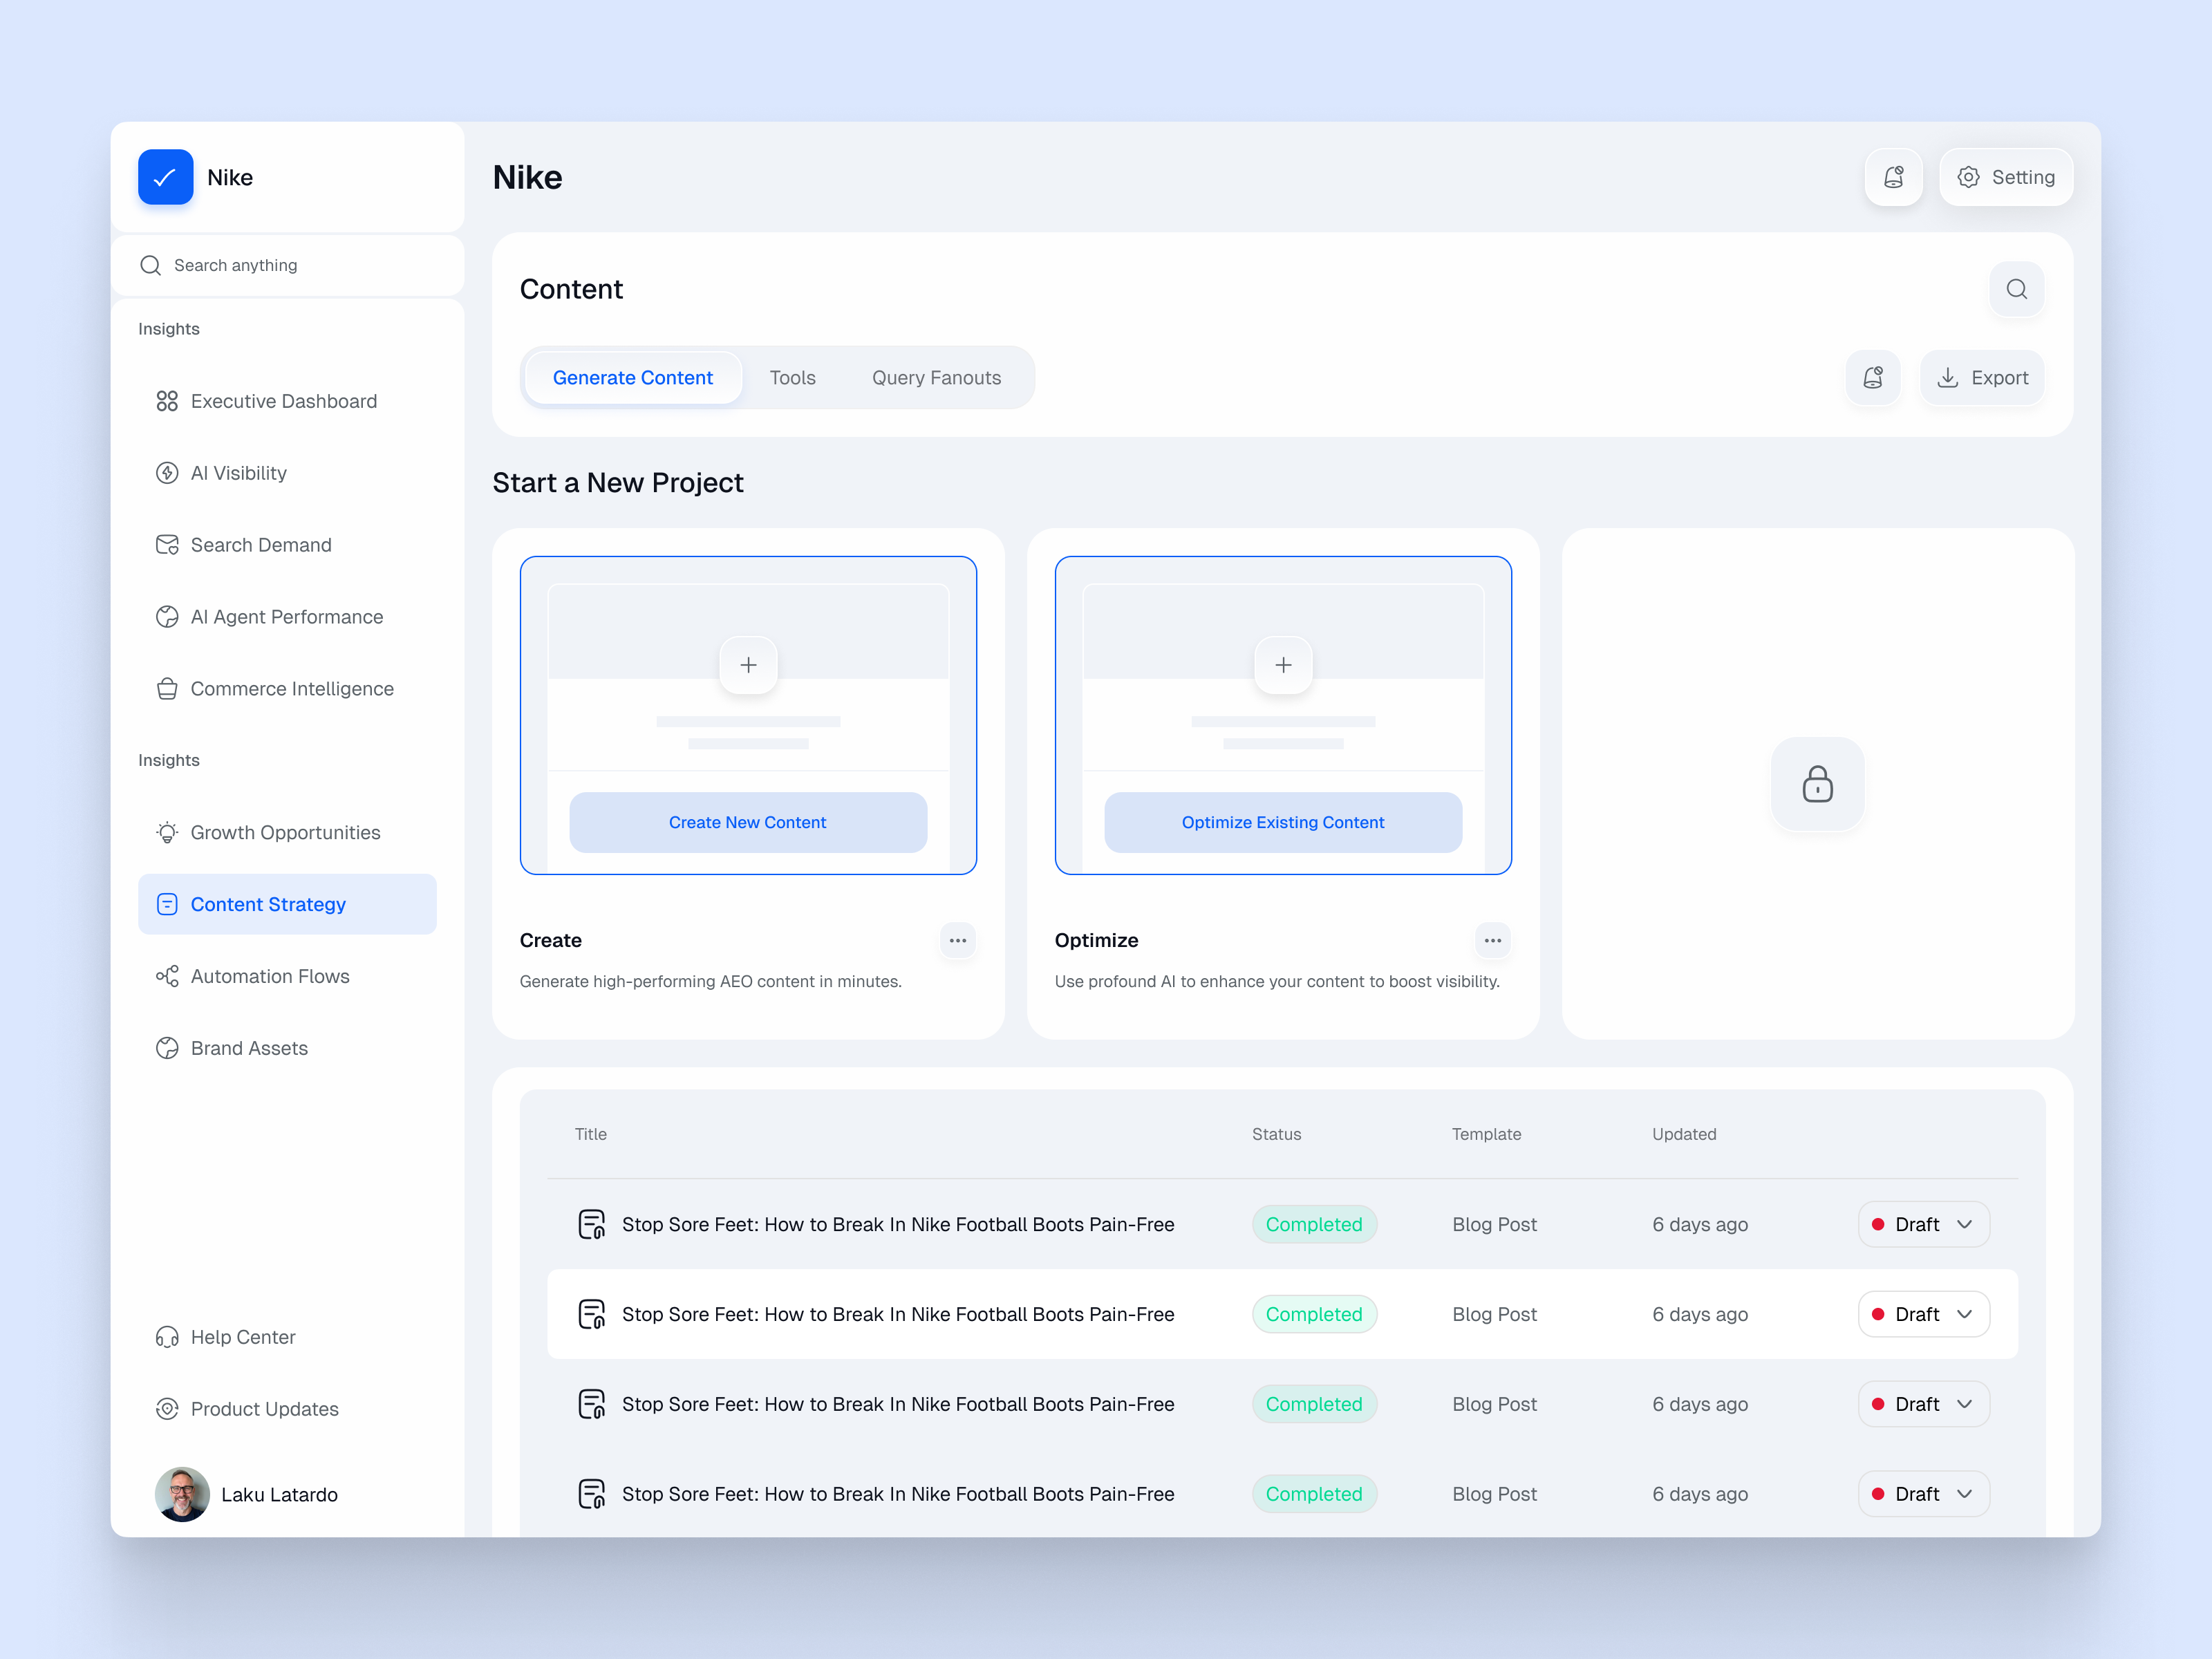
Task: Click the Completed badge in fourth row
Action: pos(1314,1494)
